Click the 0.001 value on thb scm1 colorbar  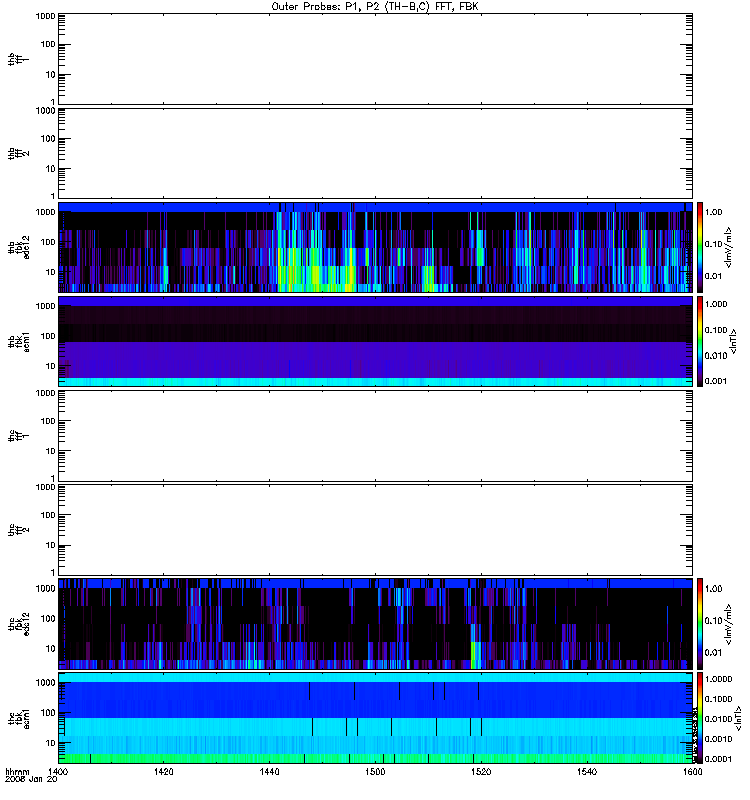pos(716,381)
